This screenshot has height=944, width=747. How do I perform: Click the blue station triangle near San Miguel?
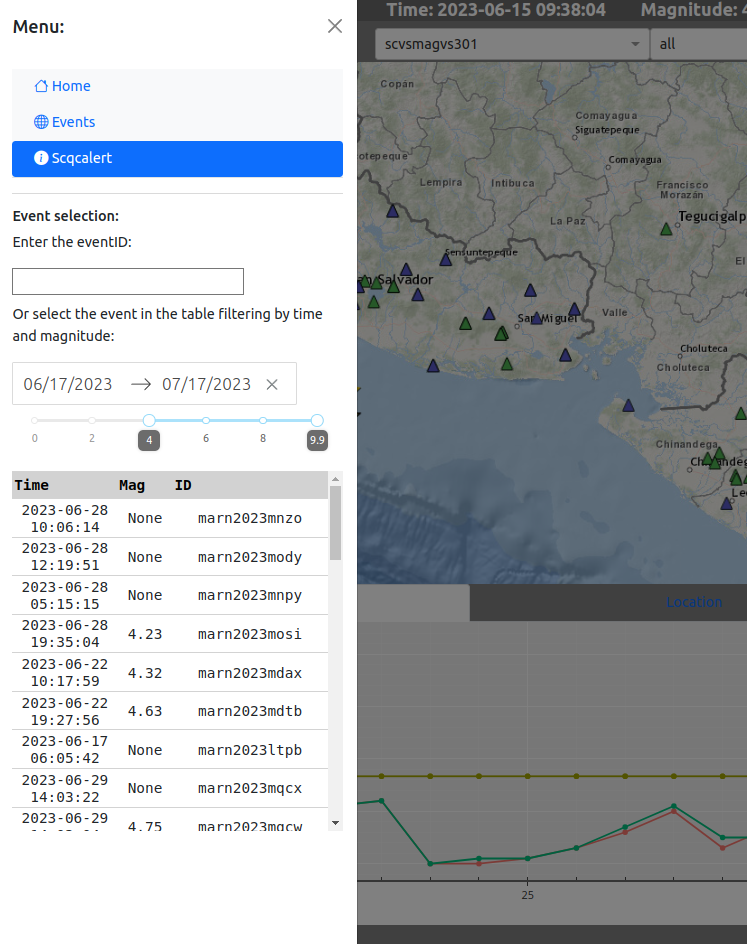537,318
